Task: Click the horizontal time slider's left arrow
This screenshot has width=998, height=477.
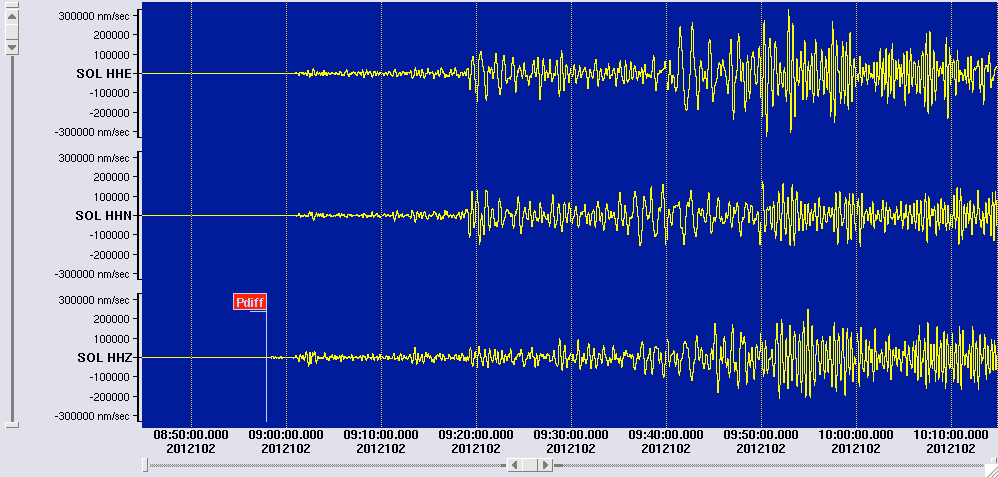Action: coord(514,465)
